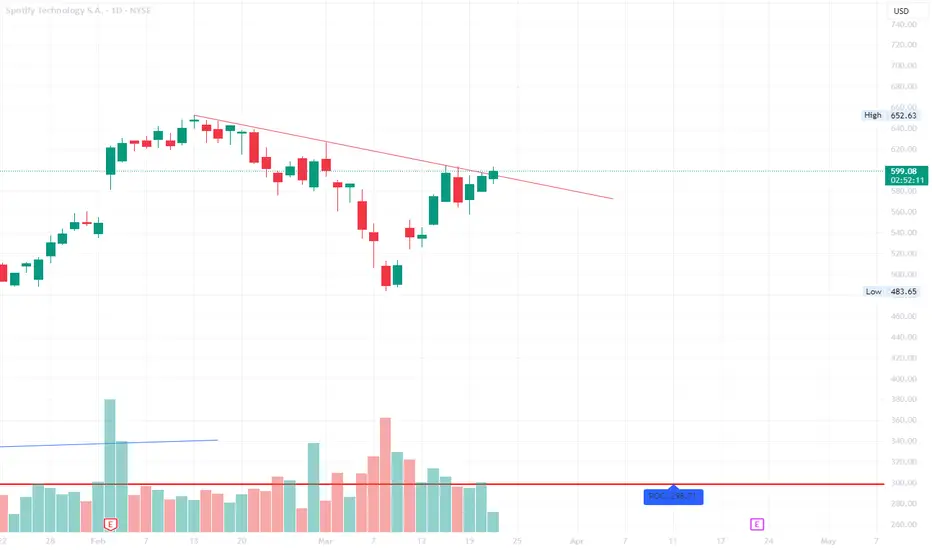Click the blue POC price label
The width and height of the screenshot is (932, 550).
[673, 496]
